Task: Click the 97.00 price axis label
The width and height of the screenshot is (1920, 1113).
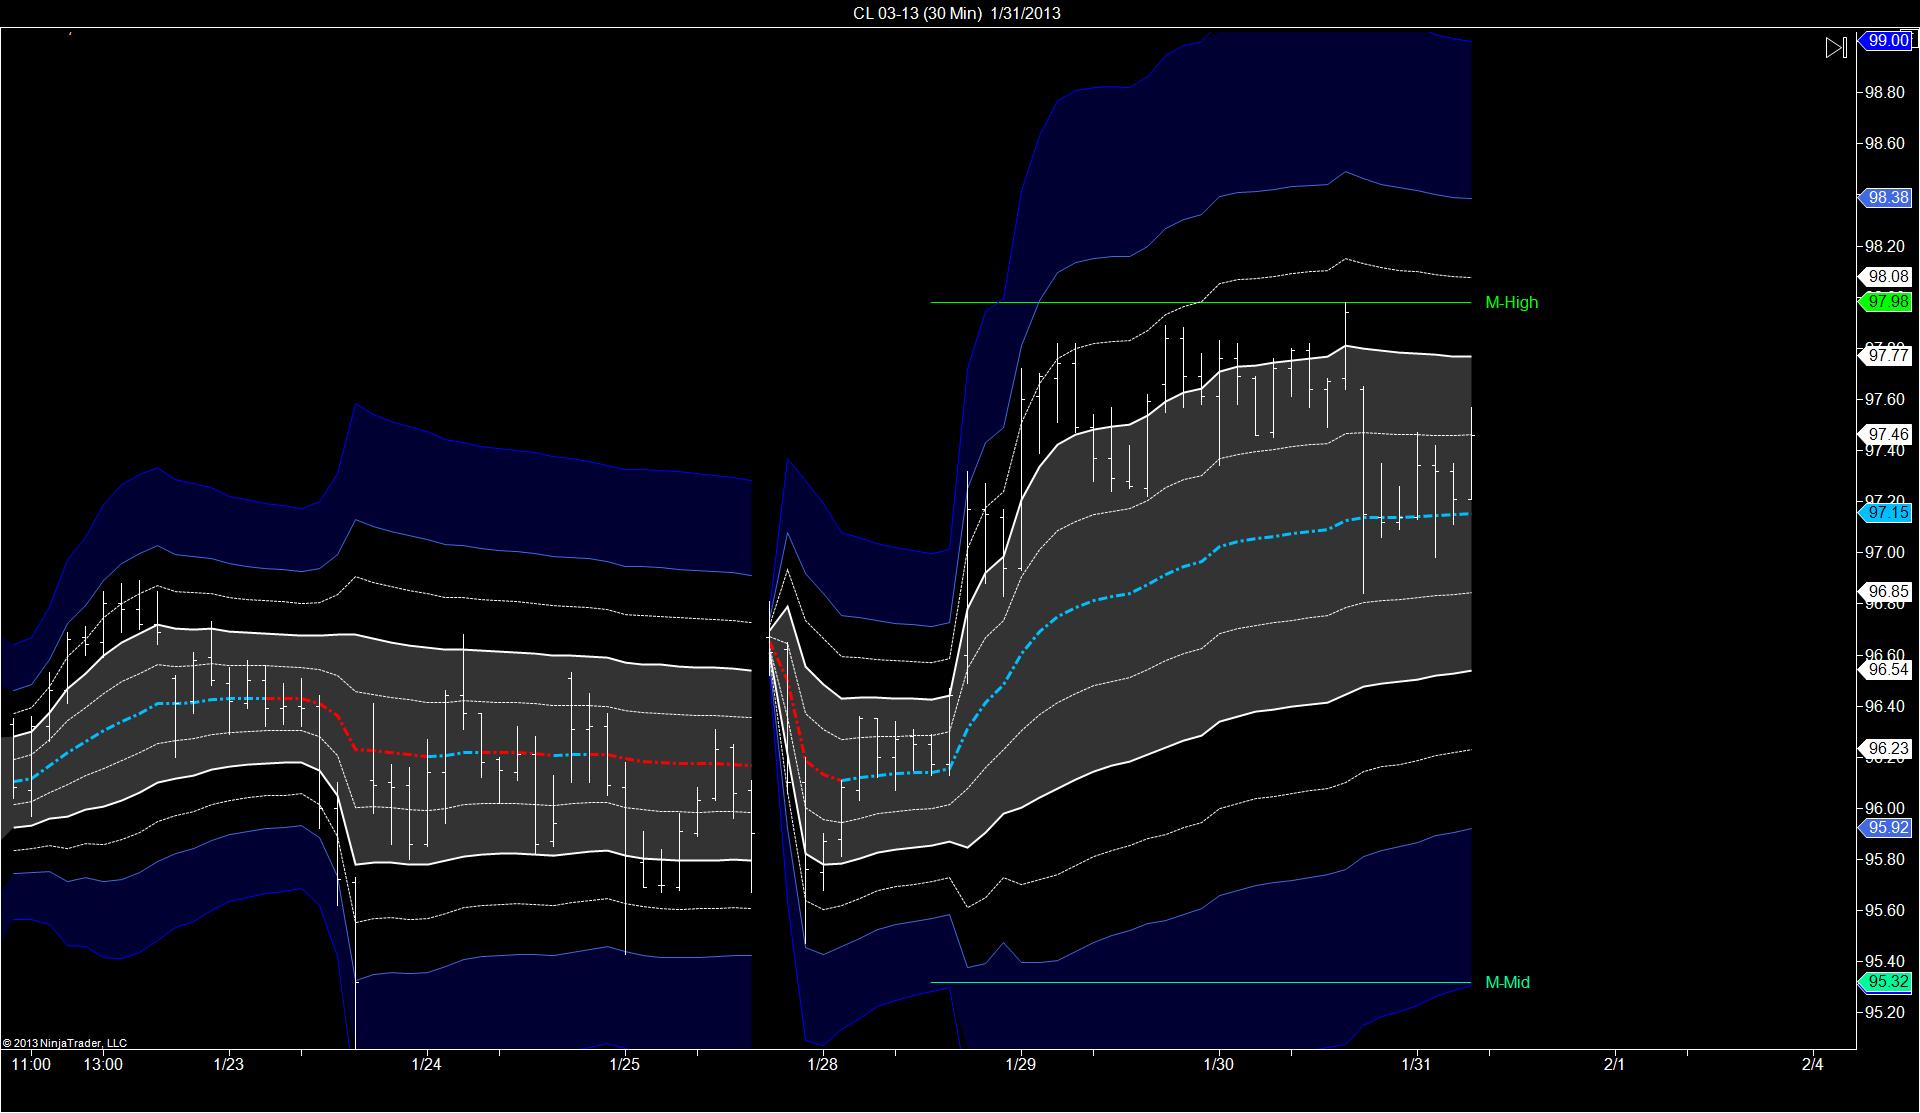Action: (x=1884, y=553)
